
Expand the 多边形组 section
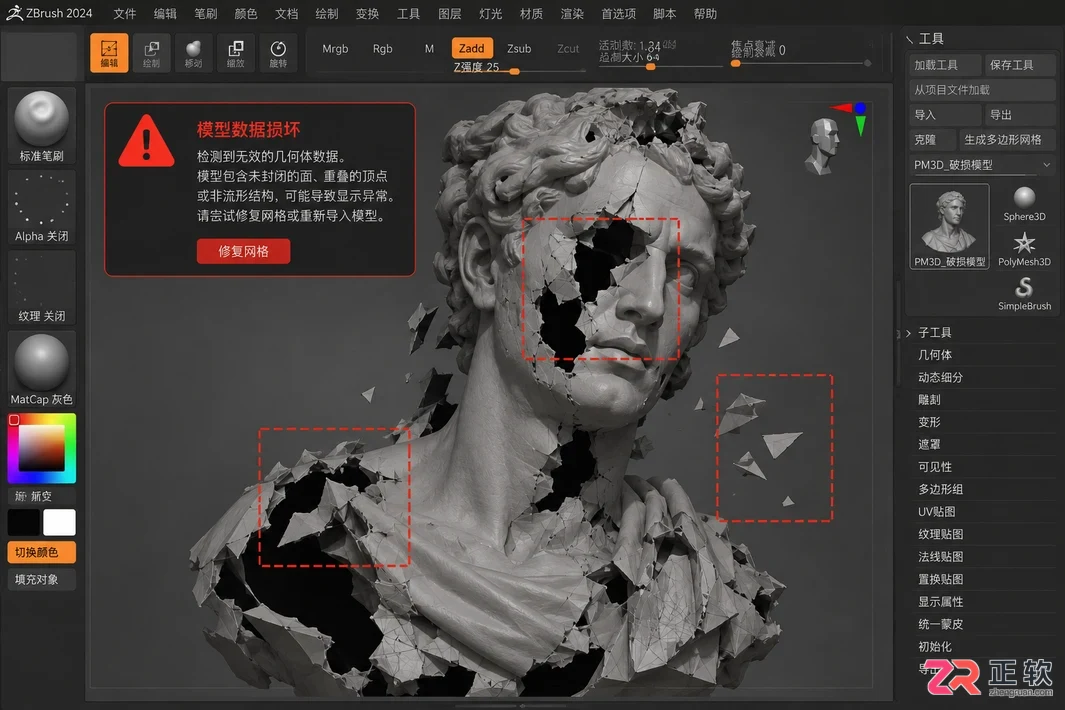pyautogui.click(x=940, y=489)
